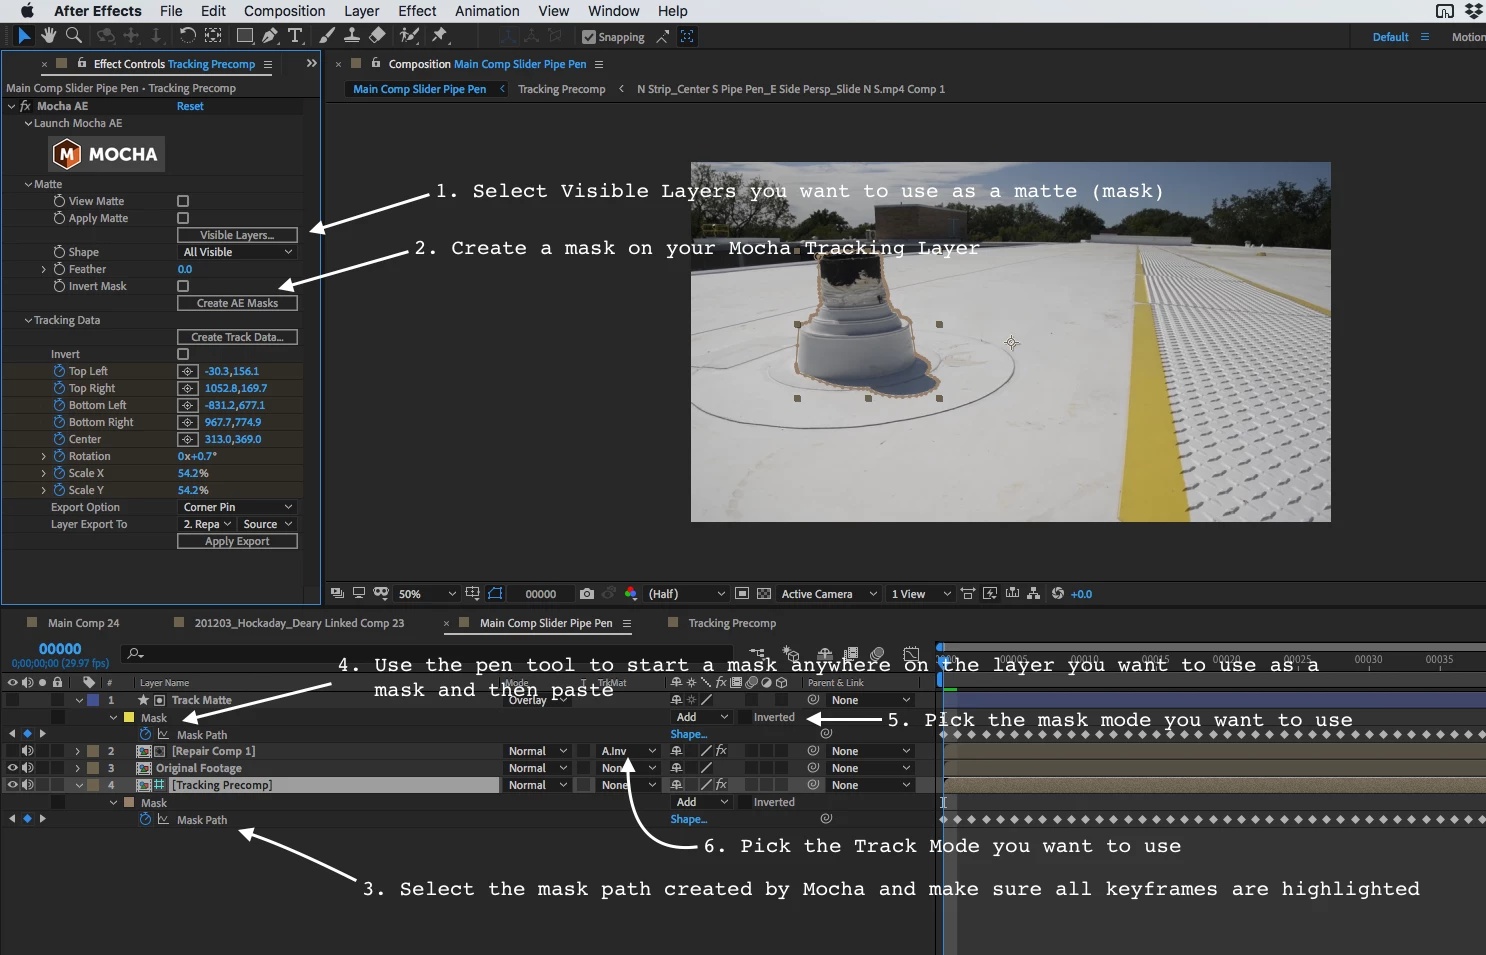Select the Puppet Pin tool
Screen dimensions: 1486x955
click(439, 36)
